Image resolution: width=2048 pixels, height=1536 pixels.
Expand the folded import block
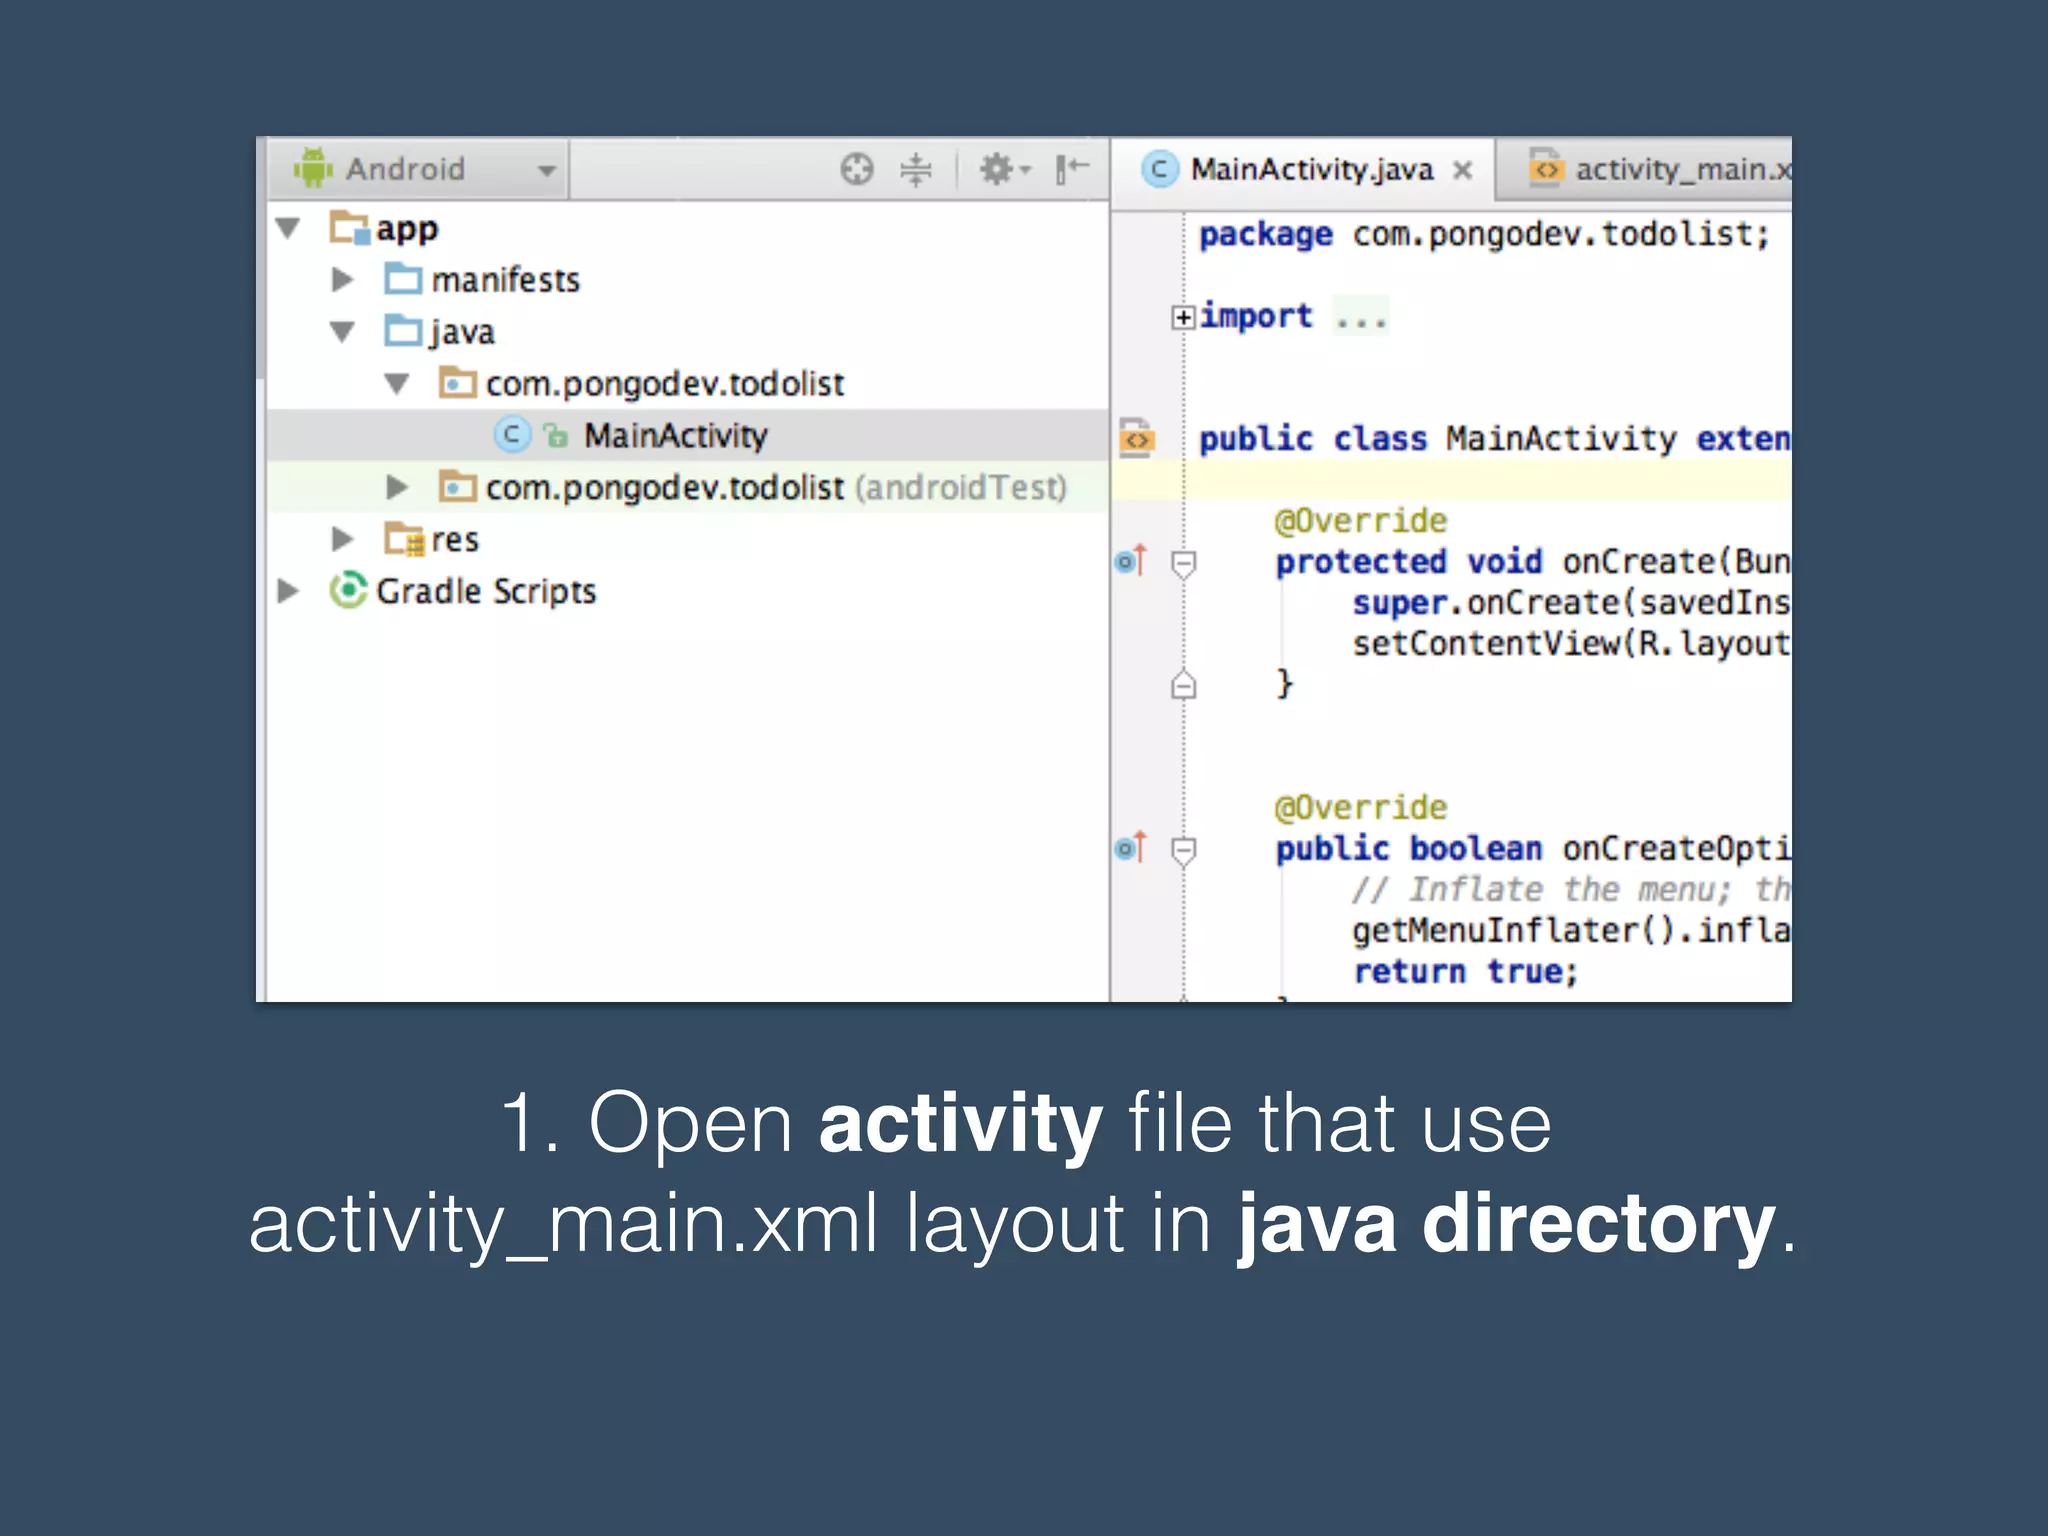click(1183, 317)
